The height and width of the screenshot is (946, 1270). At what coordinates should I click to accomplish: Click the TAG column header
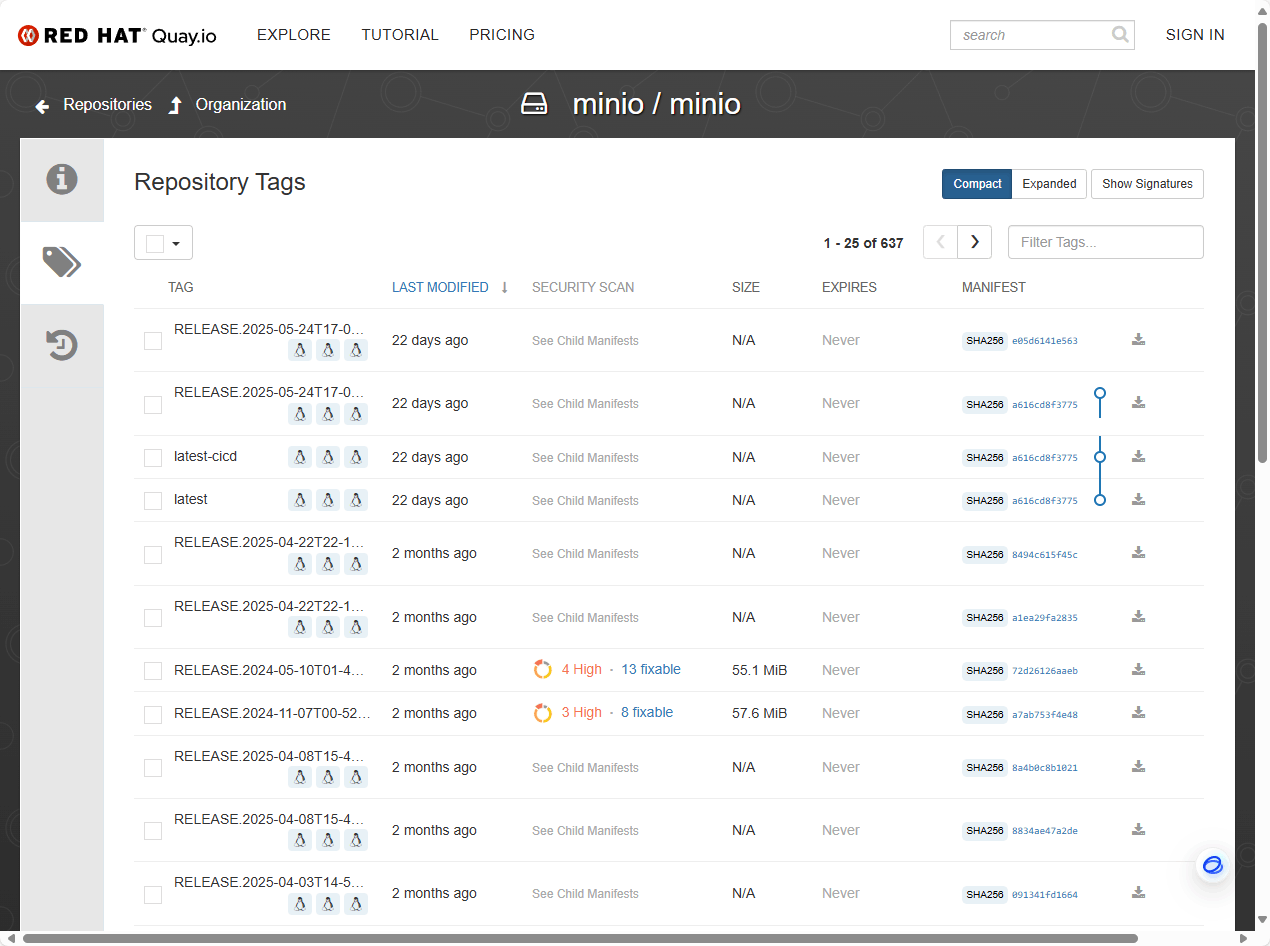[181, 288]
